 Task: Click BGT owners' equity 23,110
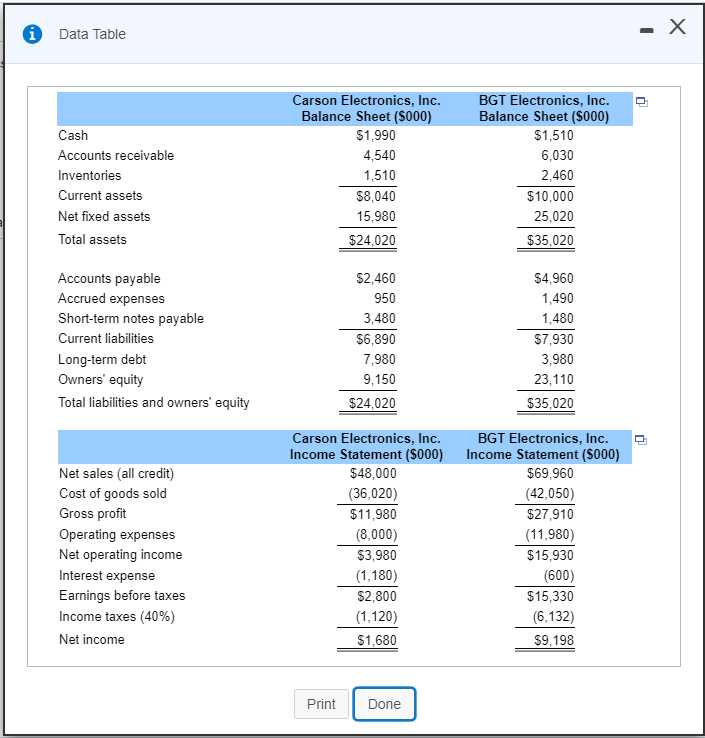554,379
